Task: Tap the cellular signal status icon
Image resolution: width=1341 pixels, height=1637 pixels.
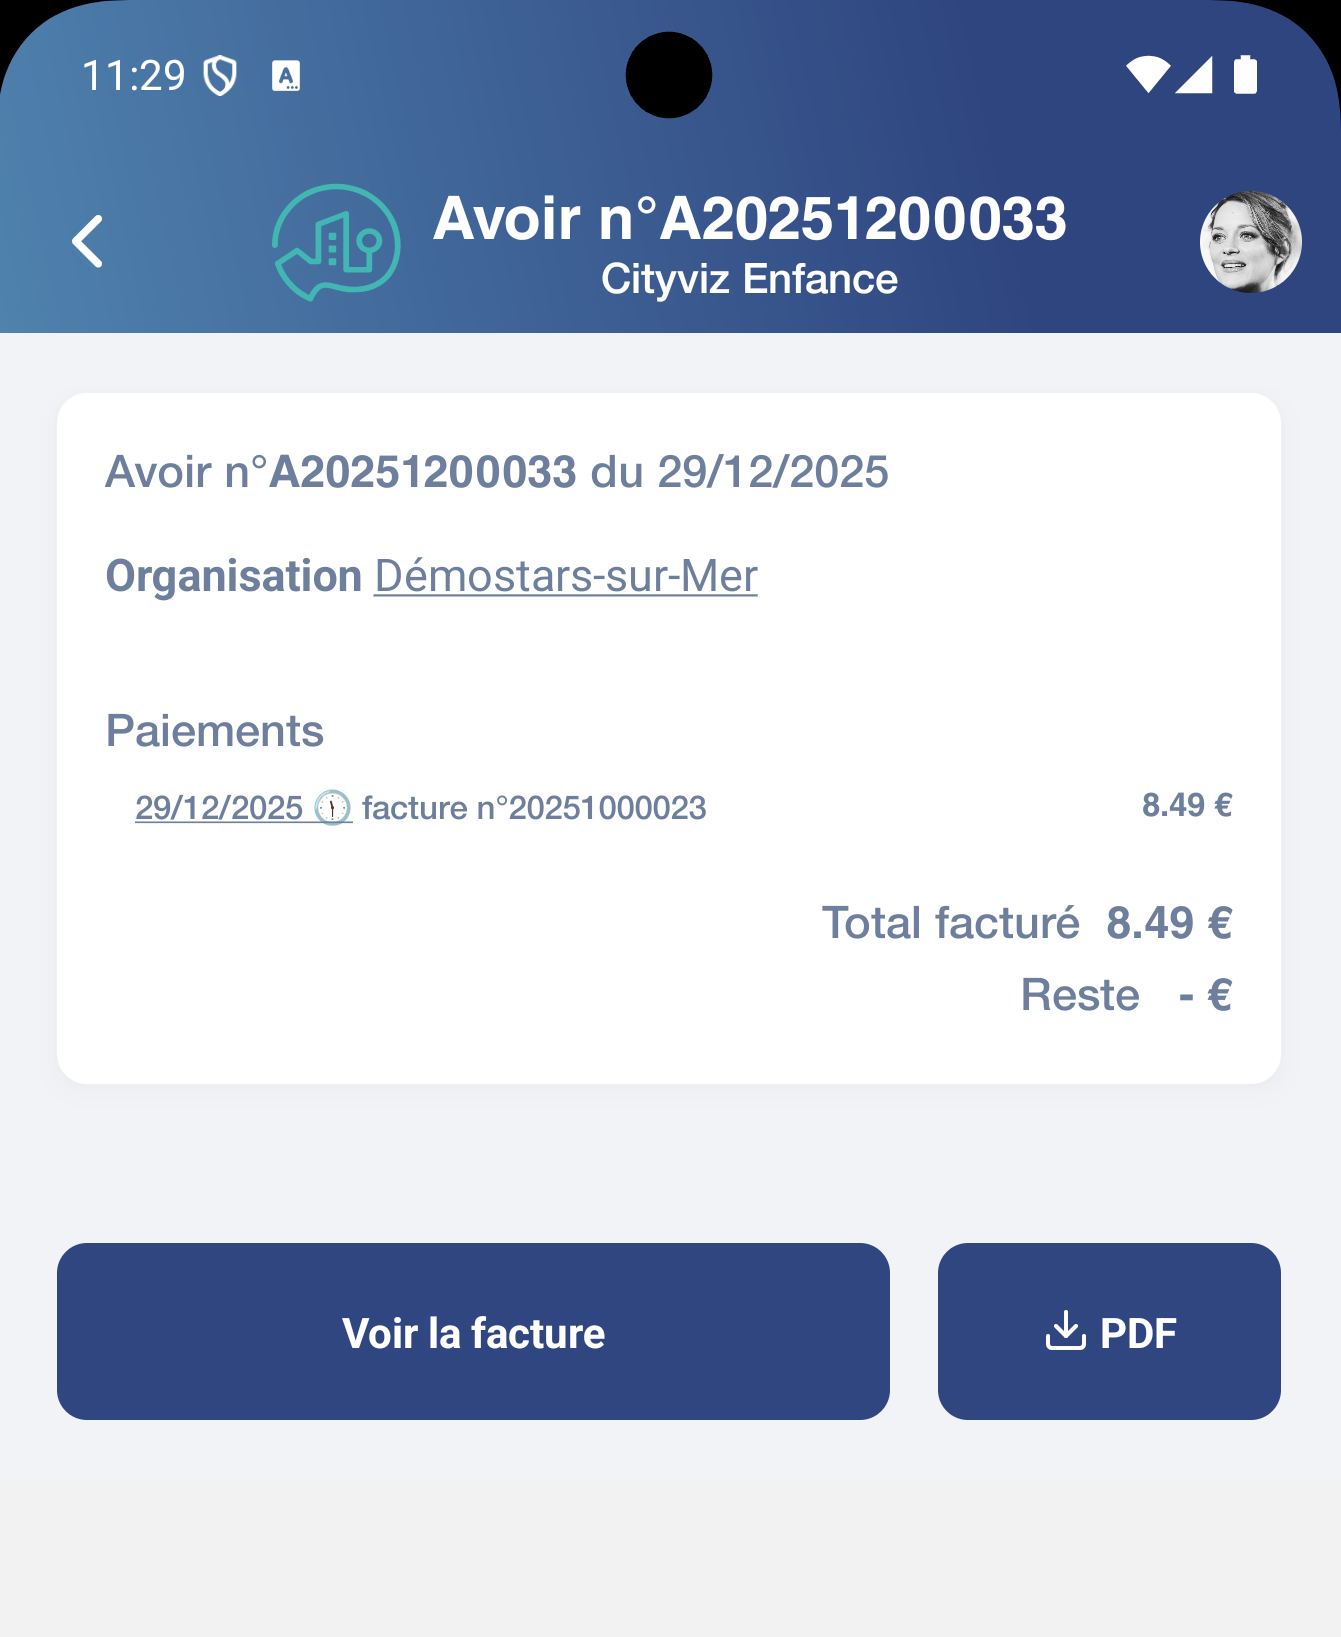Action: coord(1194,75)
